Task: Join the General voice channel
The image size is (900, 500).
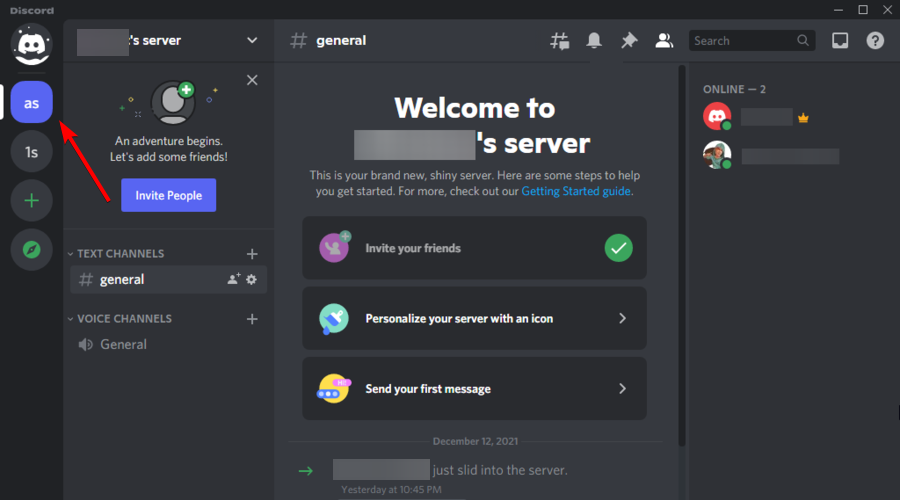Action: pyautogui.click(x=168, y=344)
